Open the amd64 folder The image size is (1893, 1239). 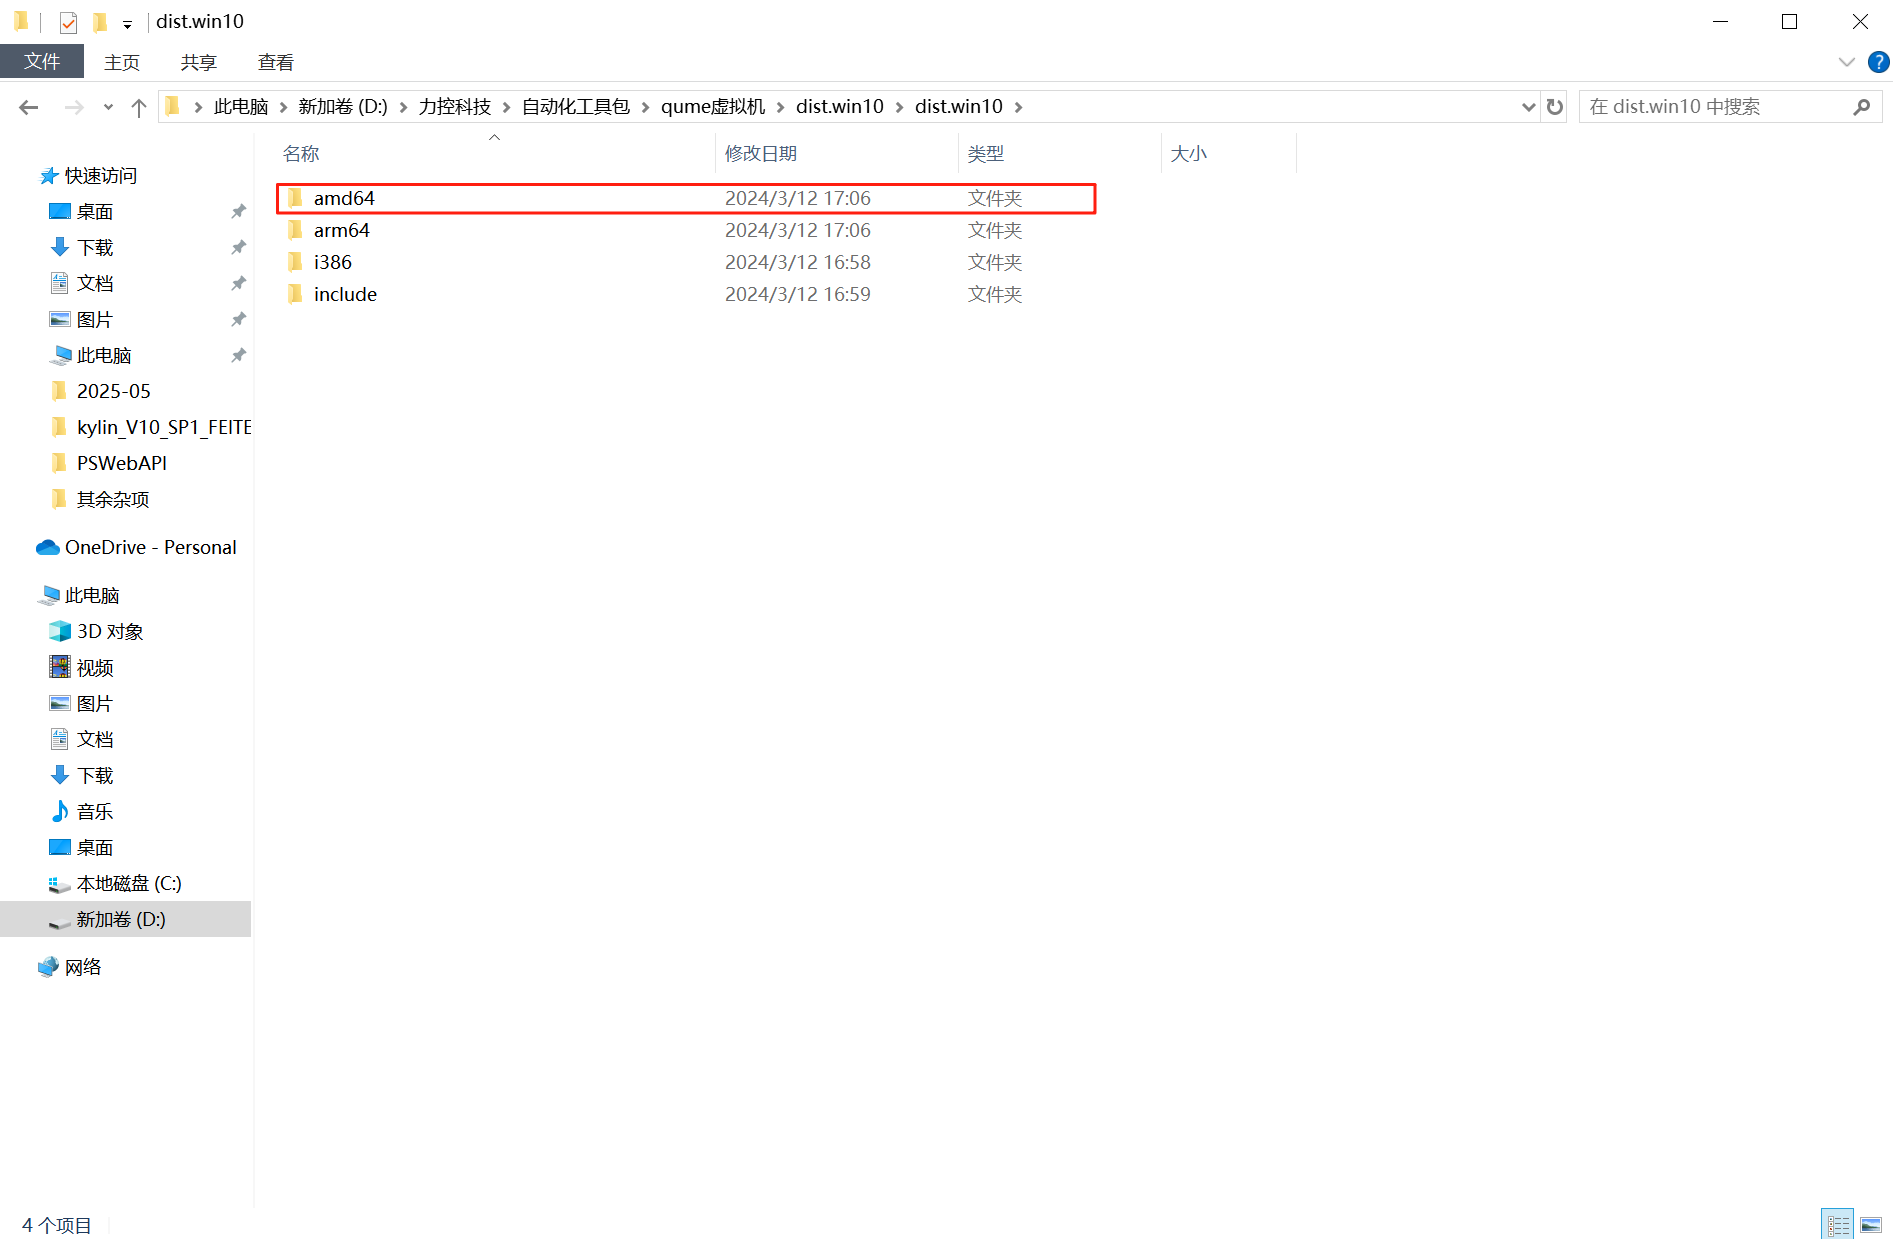(x=344, y=198)
